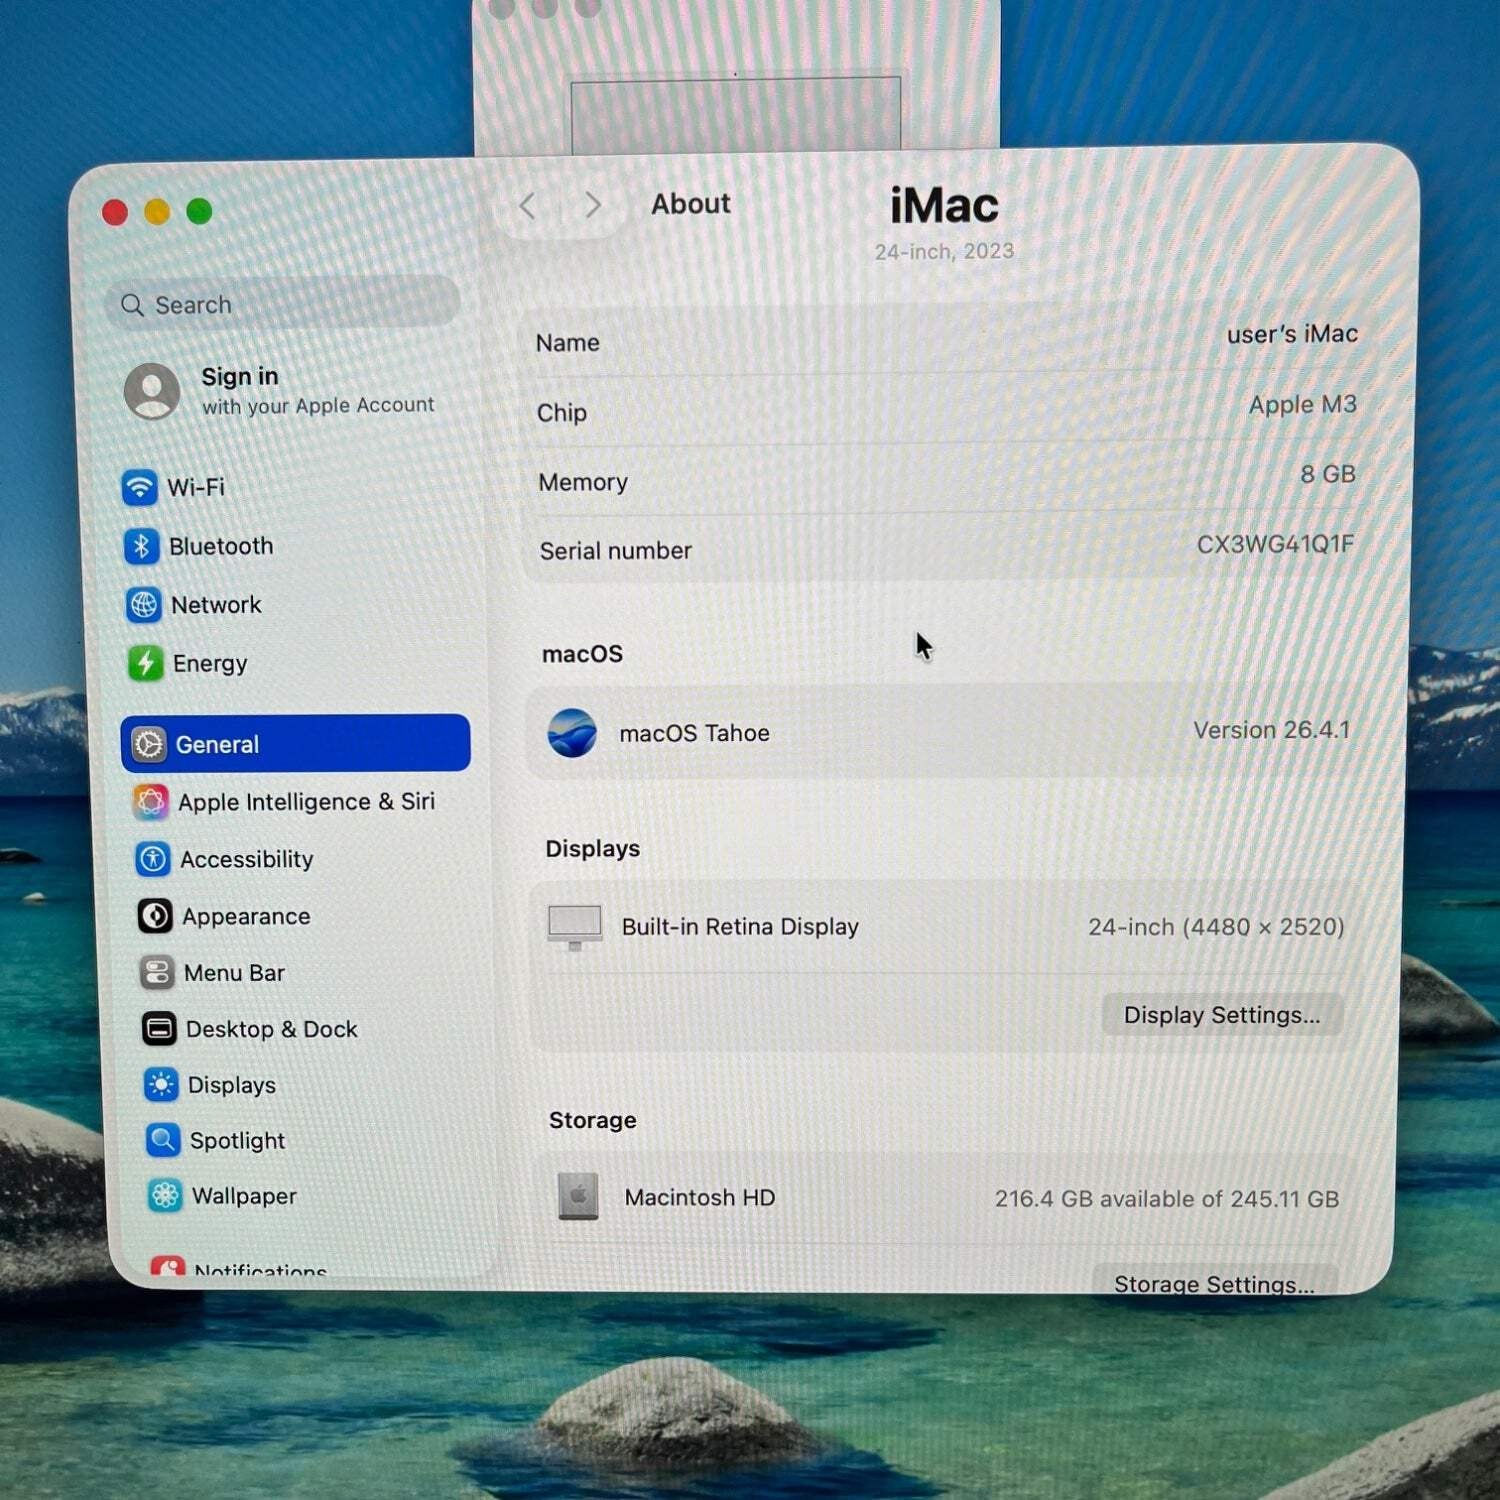Click the Macintosh HD drive icon
This screenshot has width=1500, height=1500.
click(578, 1196)
